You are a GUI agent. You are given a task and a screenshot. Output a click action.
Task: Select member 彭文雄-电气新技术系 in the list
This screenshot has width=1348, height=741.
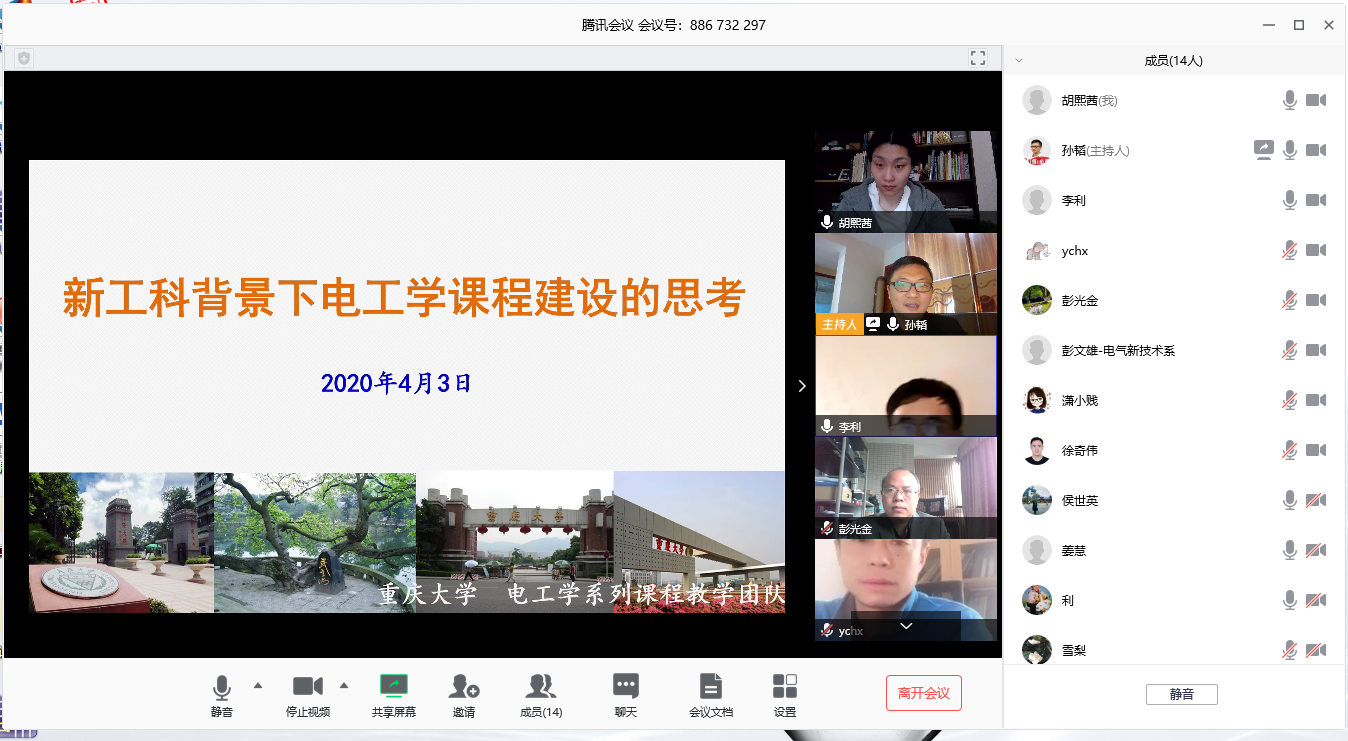1118,350
